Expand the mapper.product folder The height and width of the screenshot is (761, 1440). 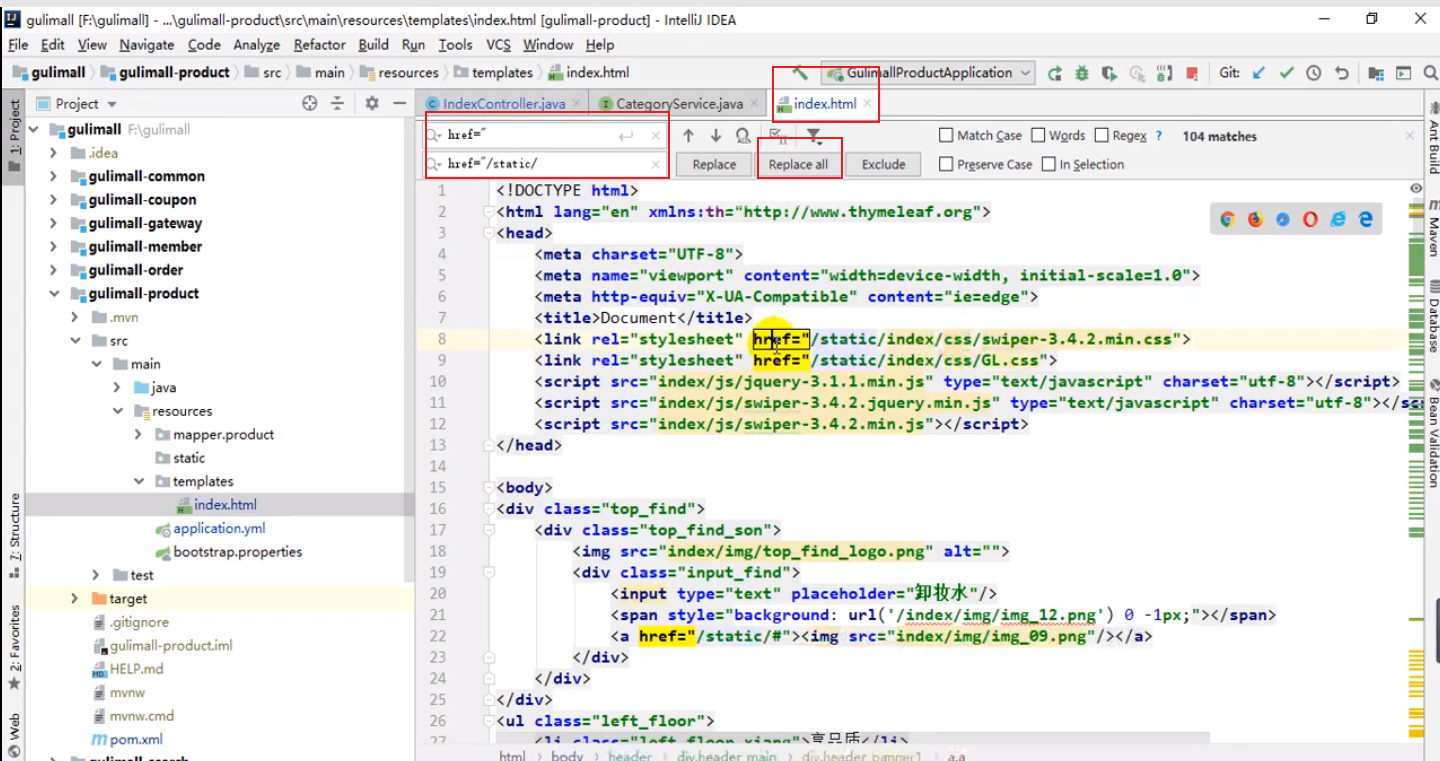pos(139,434)
